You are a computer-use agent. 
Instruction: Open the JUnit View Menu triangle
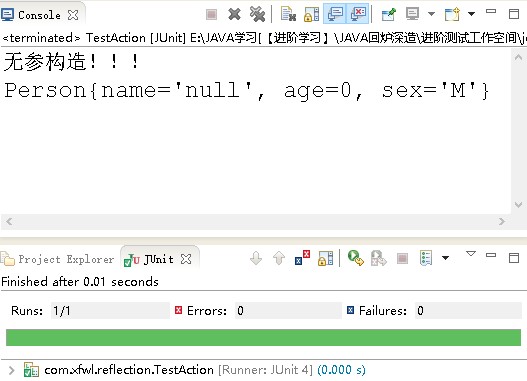pos(471,254)
